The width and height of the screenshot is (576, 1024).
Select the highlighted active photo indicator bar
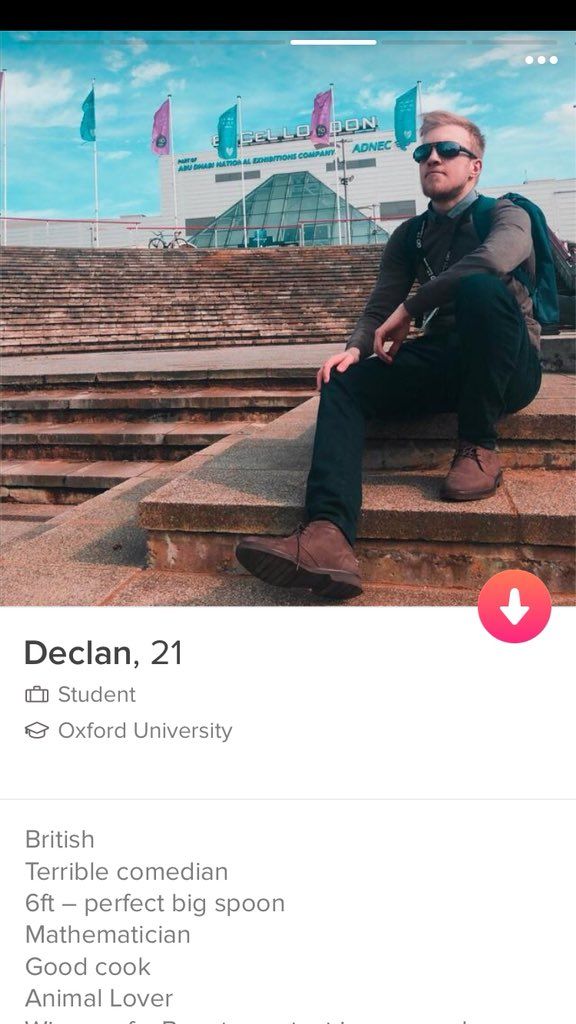(x=333, y=42)
